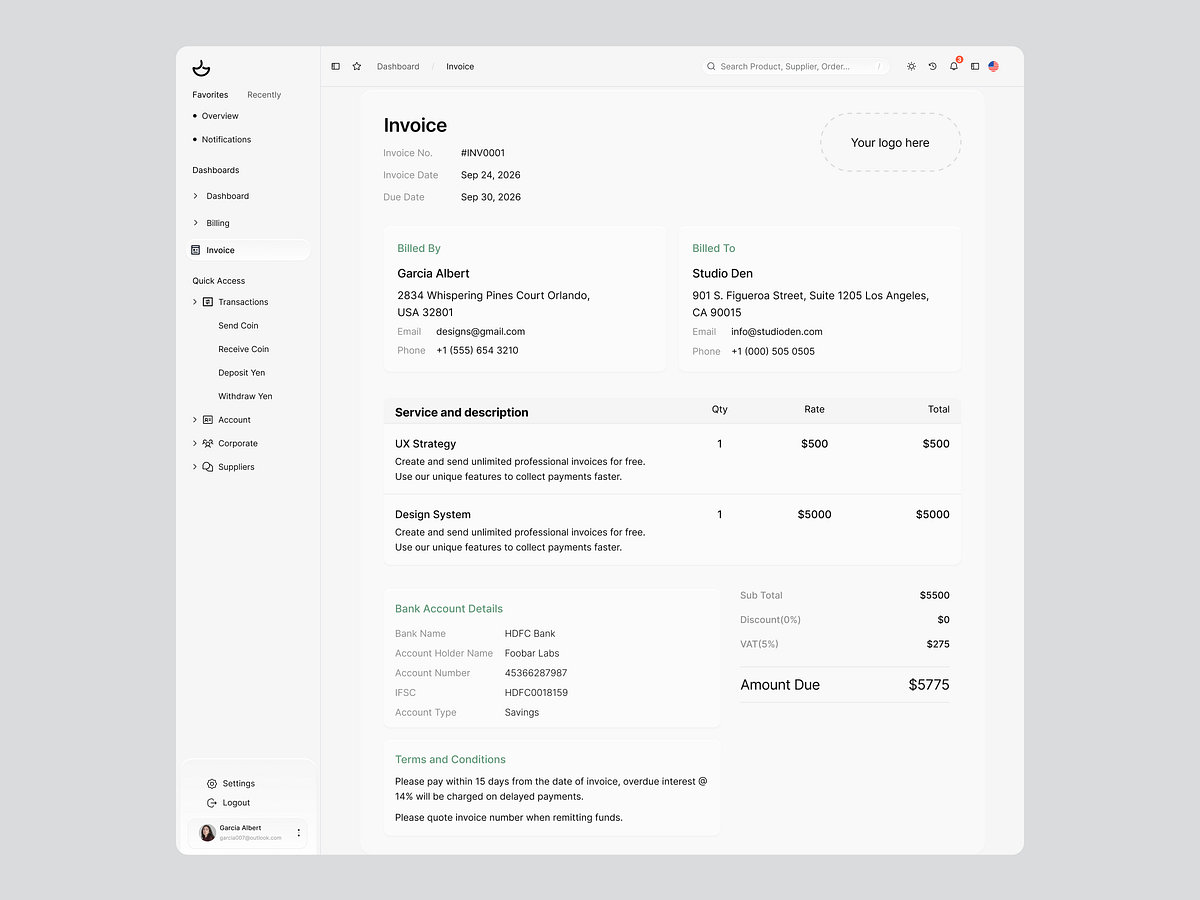Expand the Dashboard section chevron
Viewport: 1200px width, 900px height.
tap(194, 196)
